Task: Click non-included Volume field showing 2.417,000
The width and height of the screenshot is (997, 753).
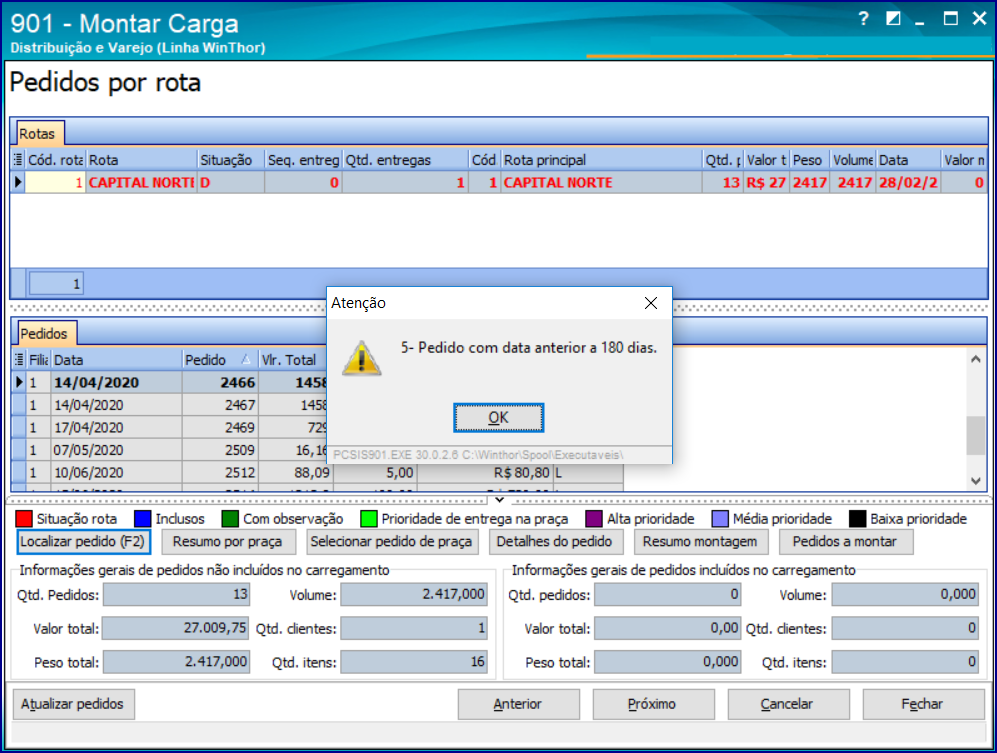Action: pyautogui.click(x=414, y=595)
